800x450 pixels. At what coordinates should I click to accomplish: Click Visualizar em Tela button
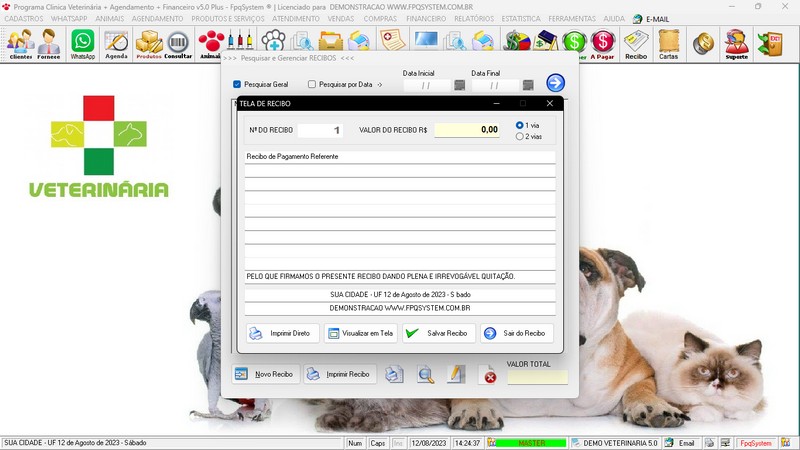(361, 333)
